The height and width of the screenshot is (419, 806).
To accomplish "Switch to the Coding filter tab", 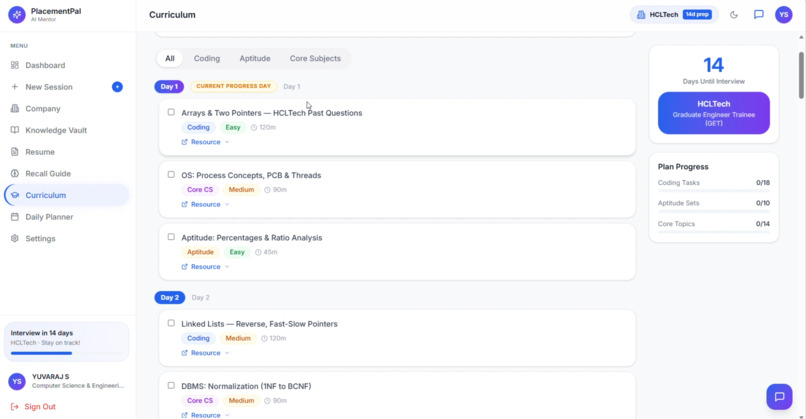I will (x=207, y=59).
